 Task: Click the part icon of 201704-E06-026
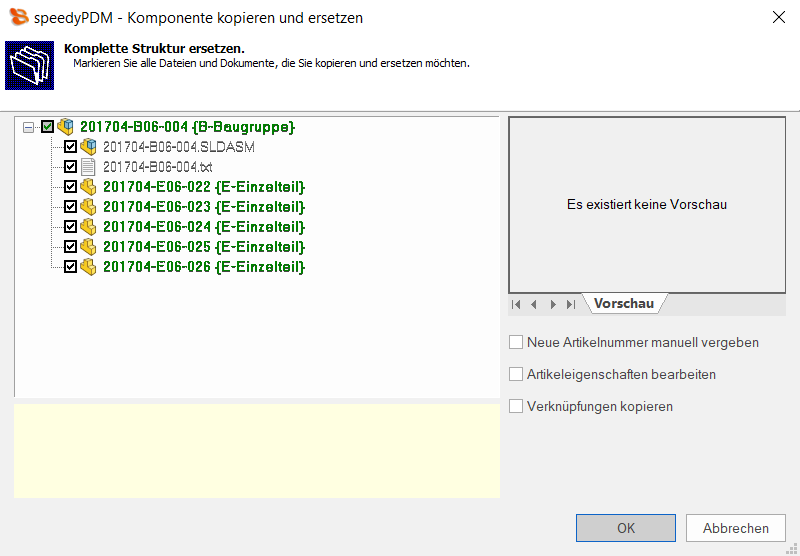point(88,267)
